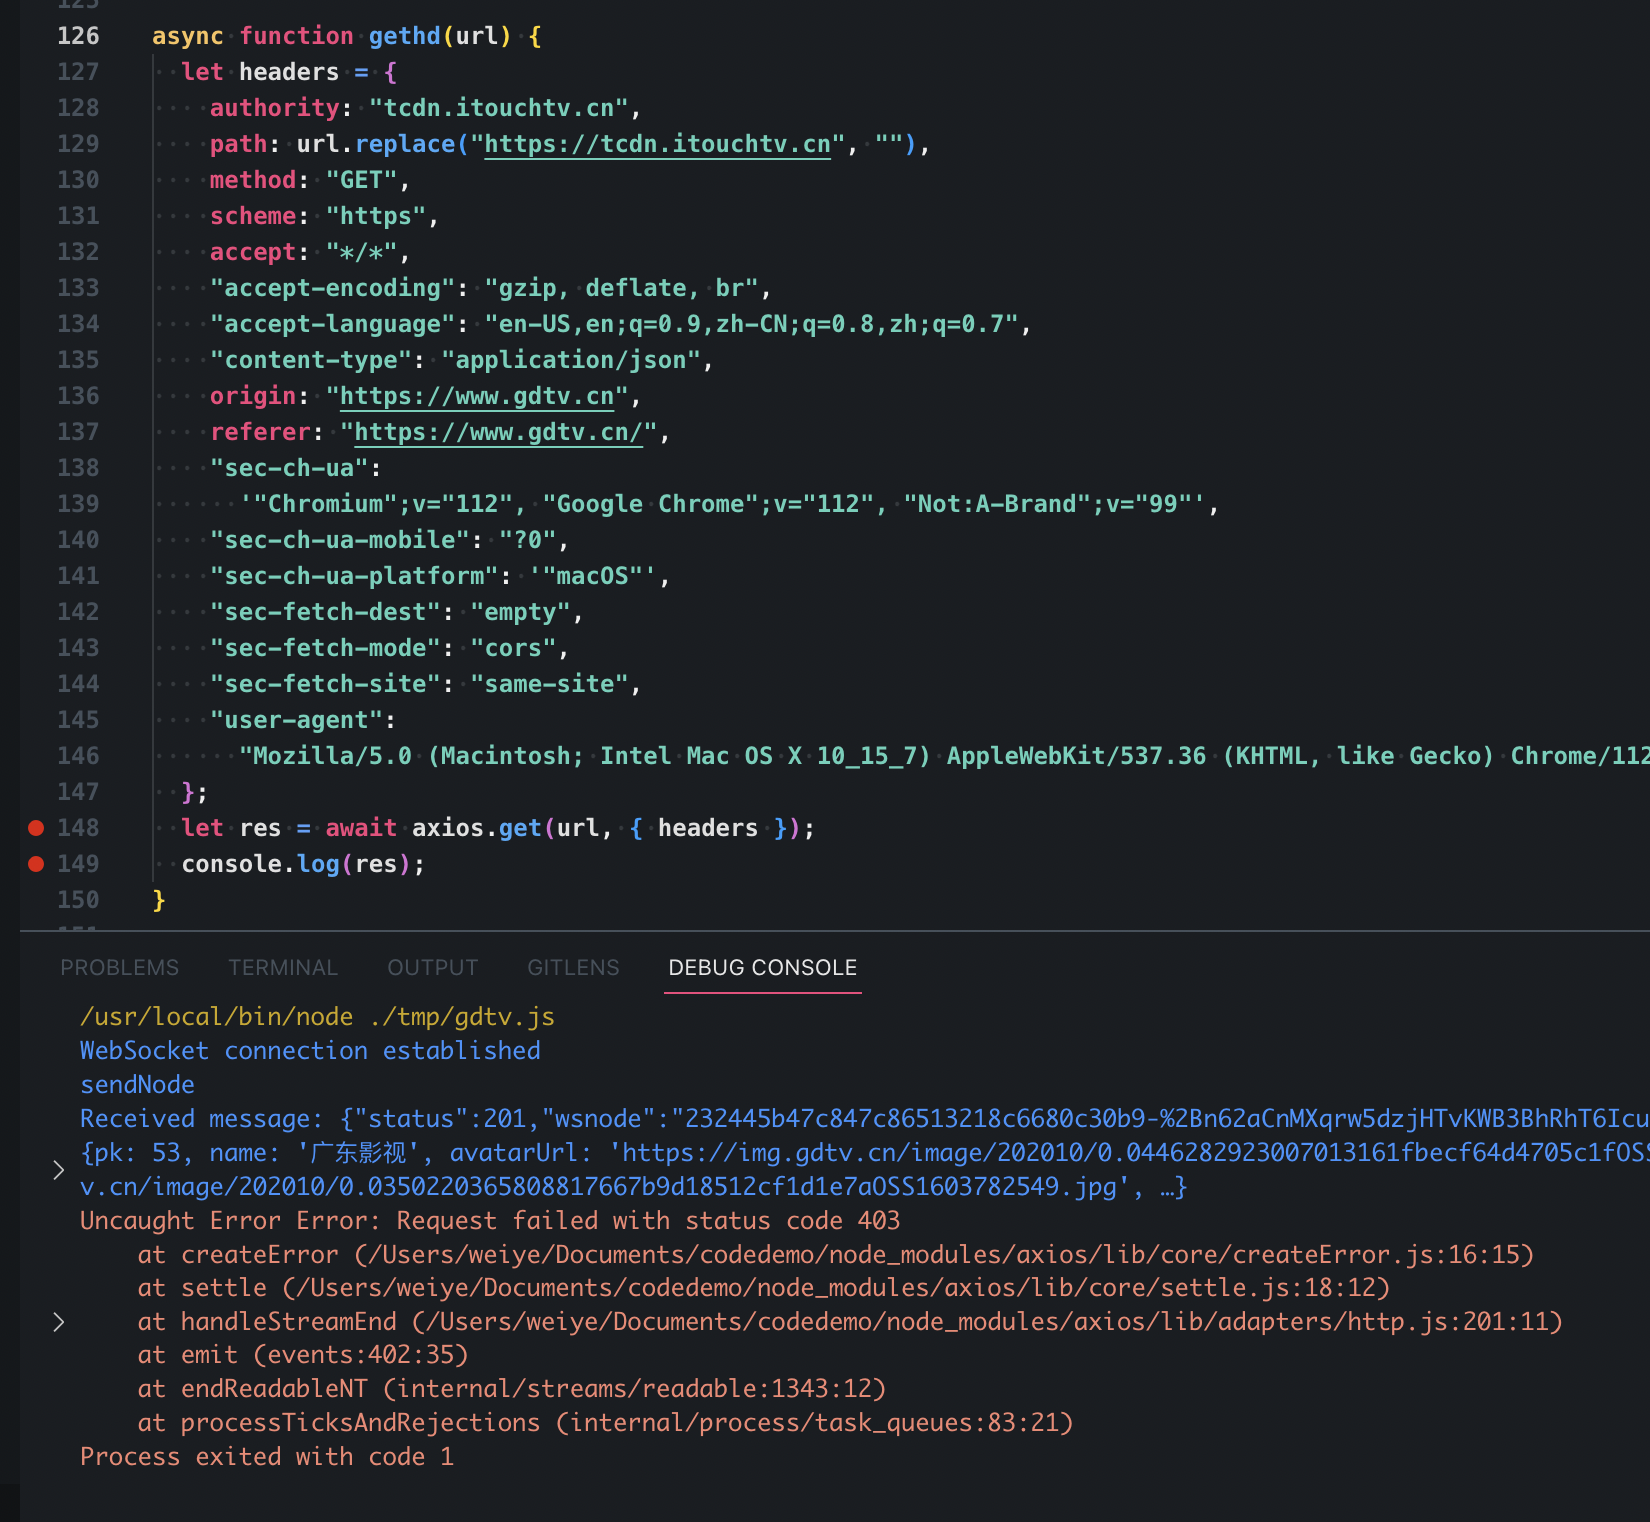
Task: Expand the handleStreamEnd stack frame details
Action: (58, 1321)
